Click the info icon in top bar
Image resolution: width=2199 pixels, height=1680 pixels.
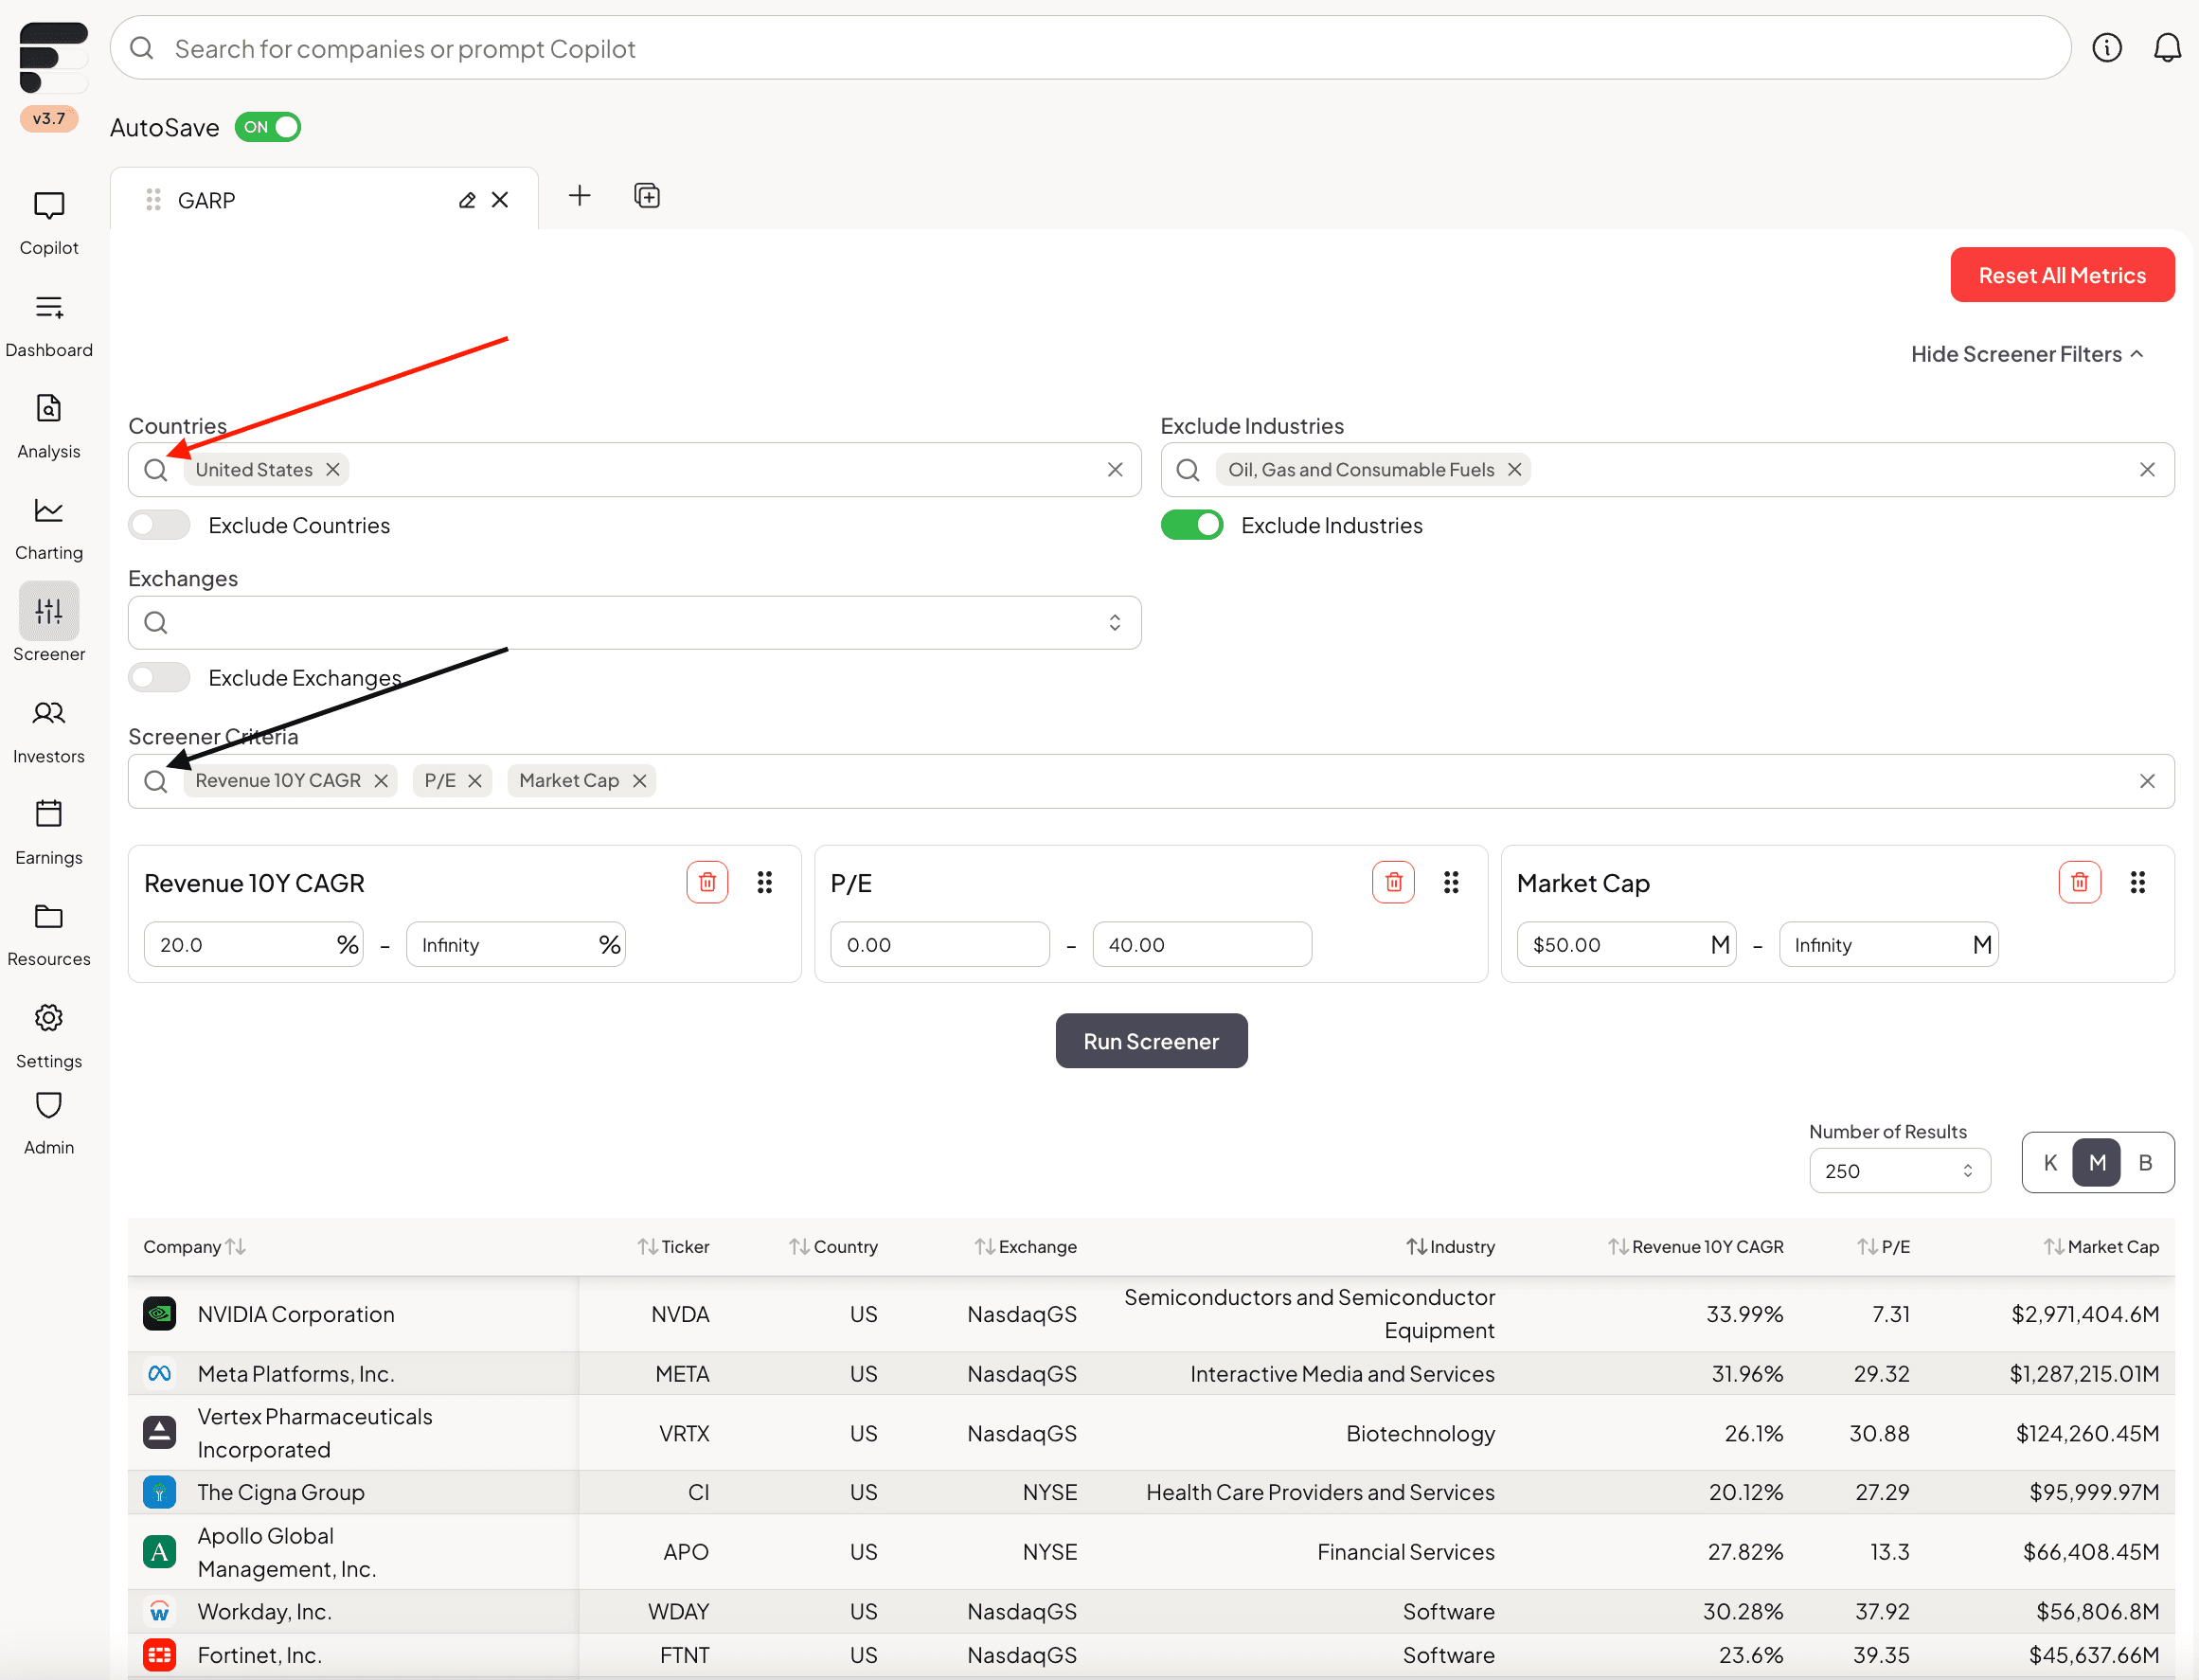tap(2106, 47)
